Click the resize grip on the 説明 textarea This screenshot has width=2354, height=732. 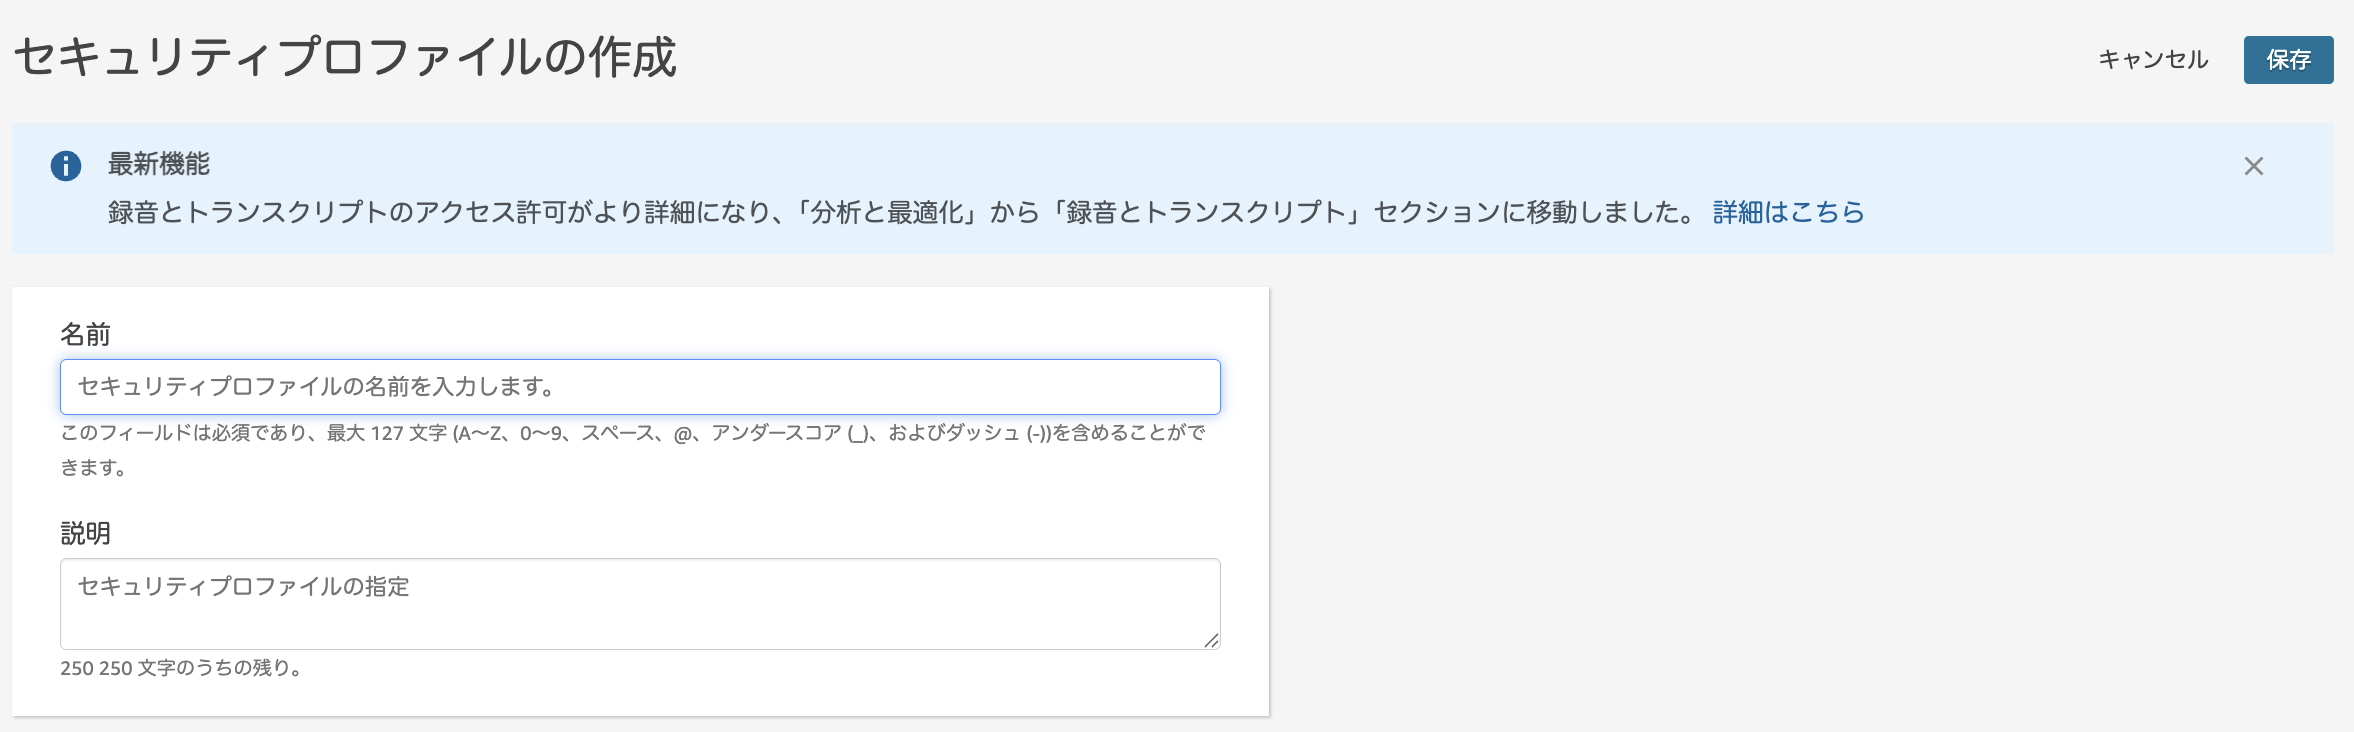(1213, 638)
